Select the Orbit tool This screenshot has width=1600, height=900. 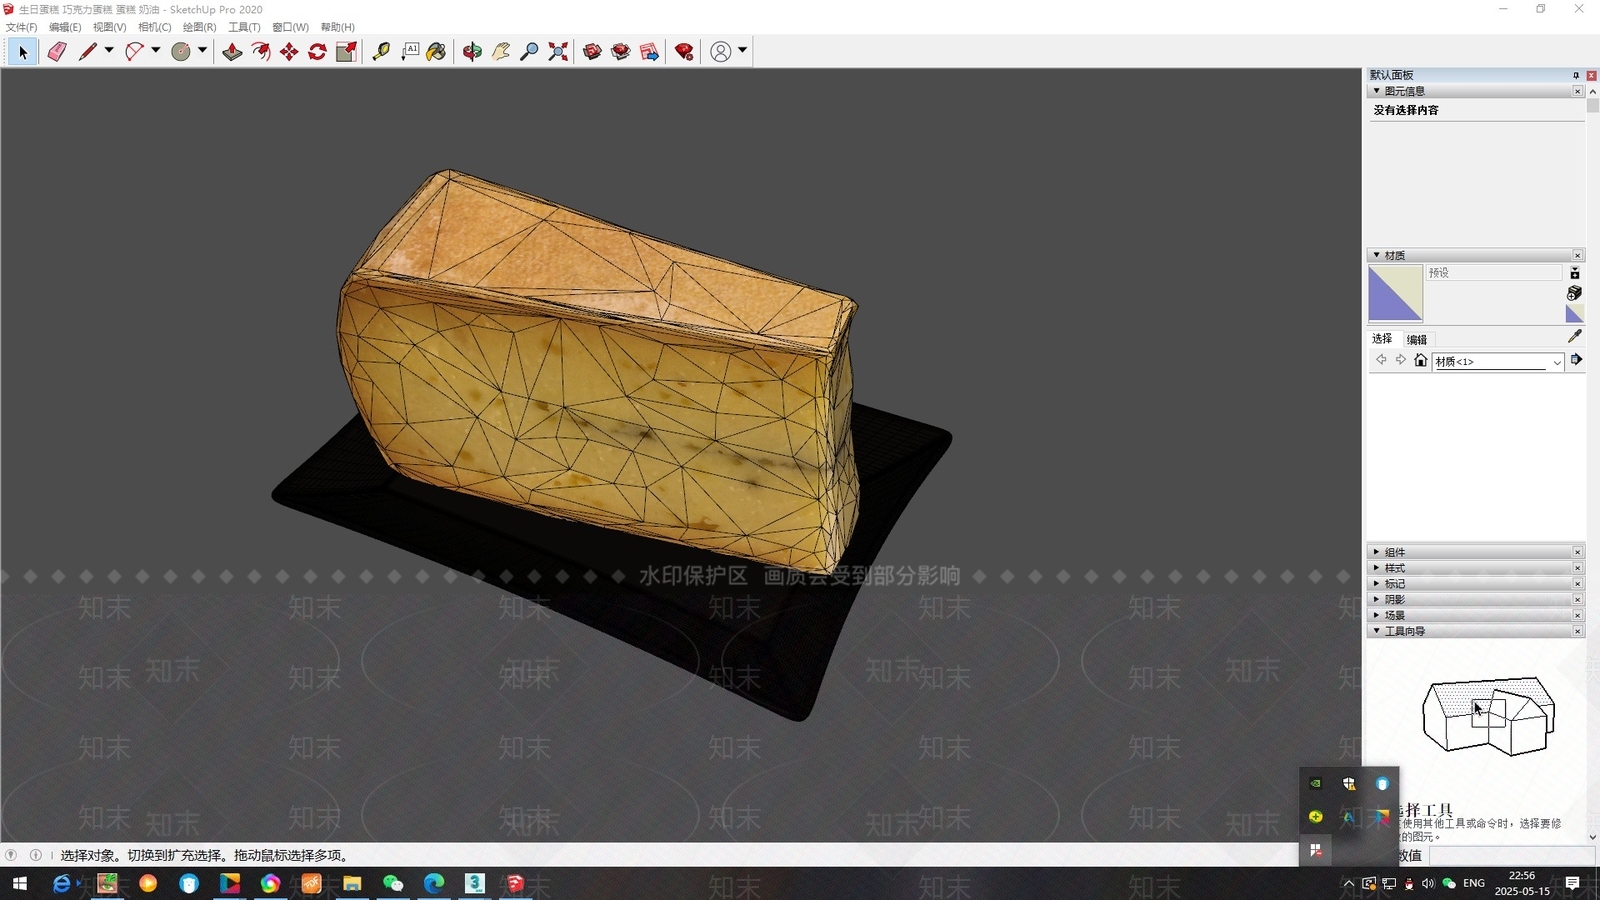[472, 52]
